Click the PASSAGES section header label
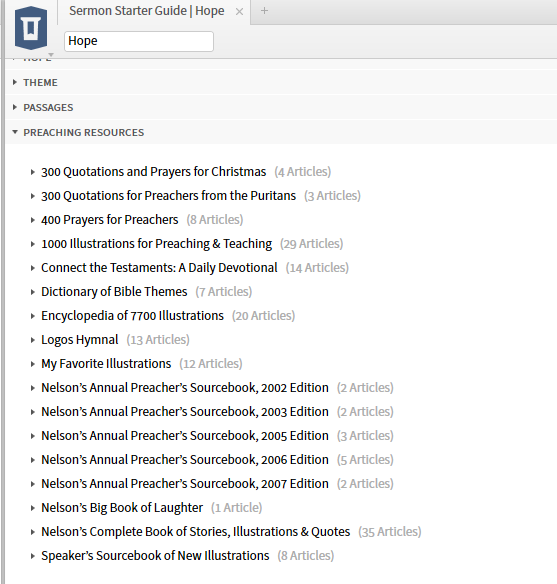The image size is (557, 584). [x=48, y=108]
